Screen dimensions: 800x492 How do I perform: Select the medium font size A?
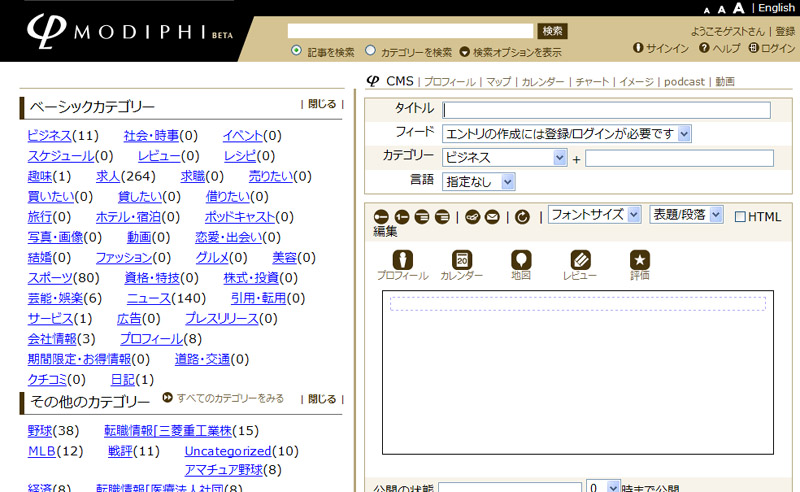point(721,9)
